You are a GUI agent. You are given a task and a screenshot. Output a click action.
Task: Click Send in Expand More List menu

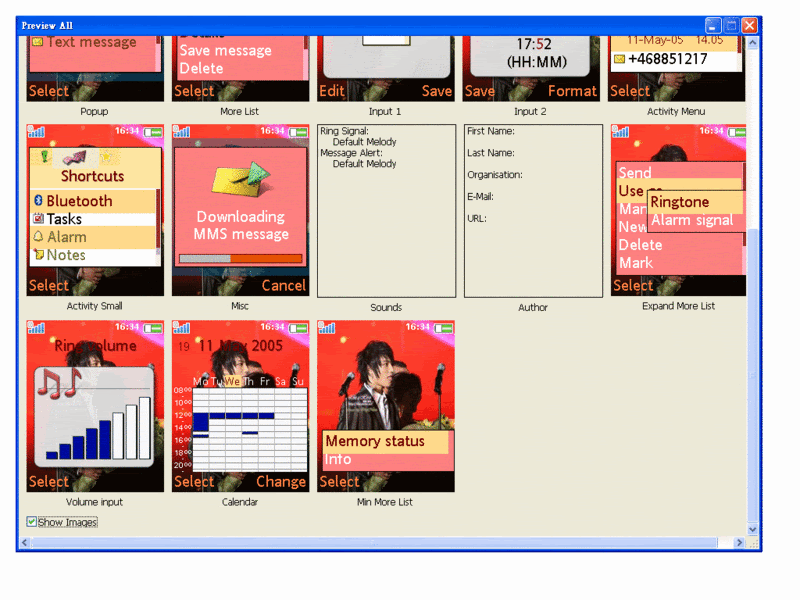[635, 173]
